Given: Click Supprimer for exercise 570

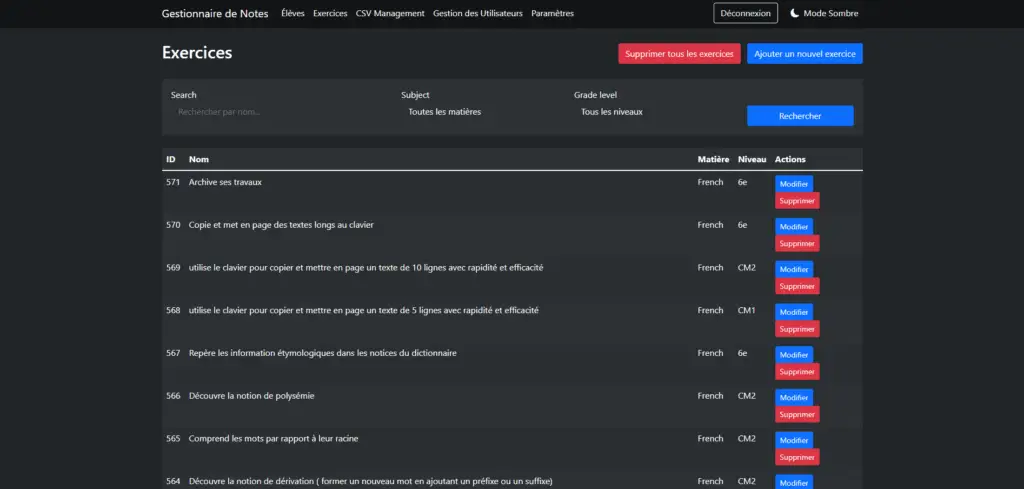Looking at the screenshot, I should (x=797, y=244).
